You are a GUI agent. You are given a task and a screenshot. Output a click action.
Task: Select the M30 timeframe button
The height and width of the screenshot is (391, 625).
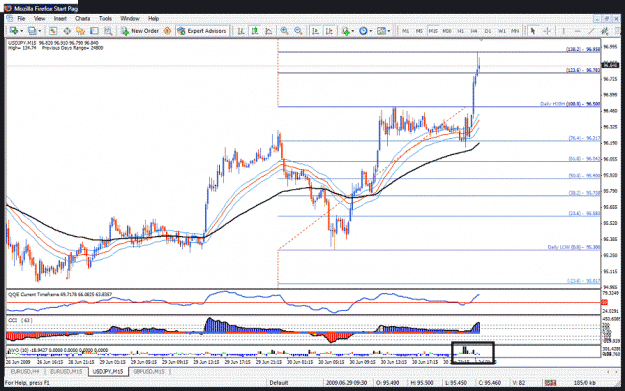(x=447, y=31)
